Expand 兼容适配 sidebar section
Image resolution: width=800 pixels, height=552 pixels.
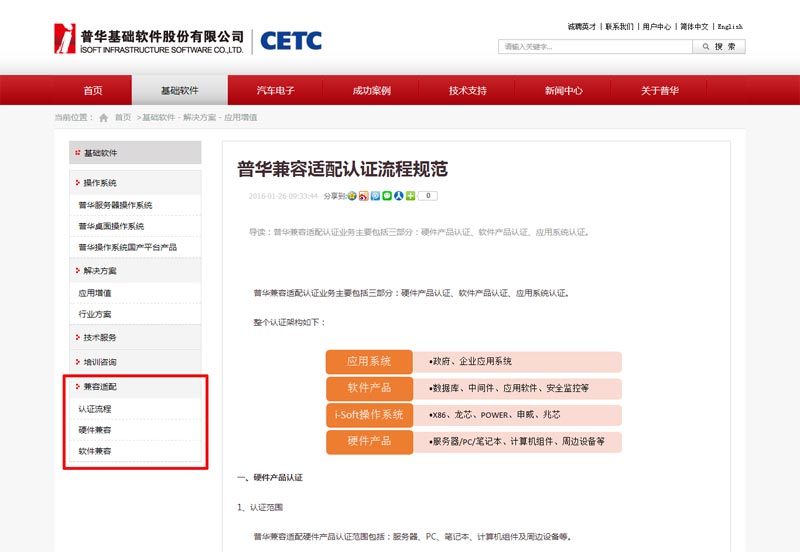pyautogui.click(x=135, y=387)
